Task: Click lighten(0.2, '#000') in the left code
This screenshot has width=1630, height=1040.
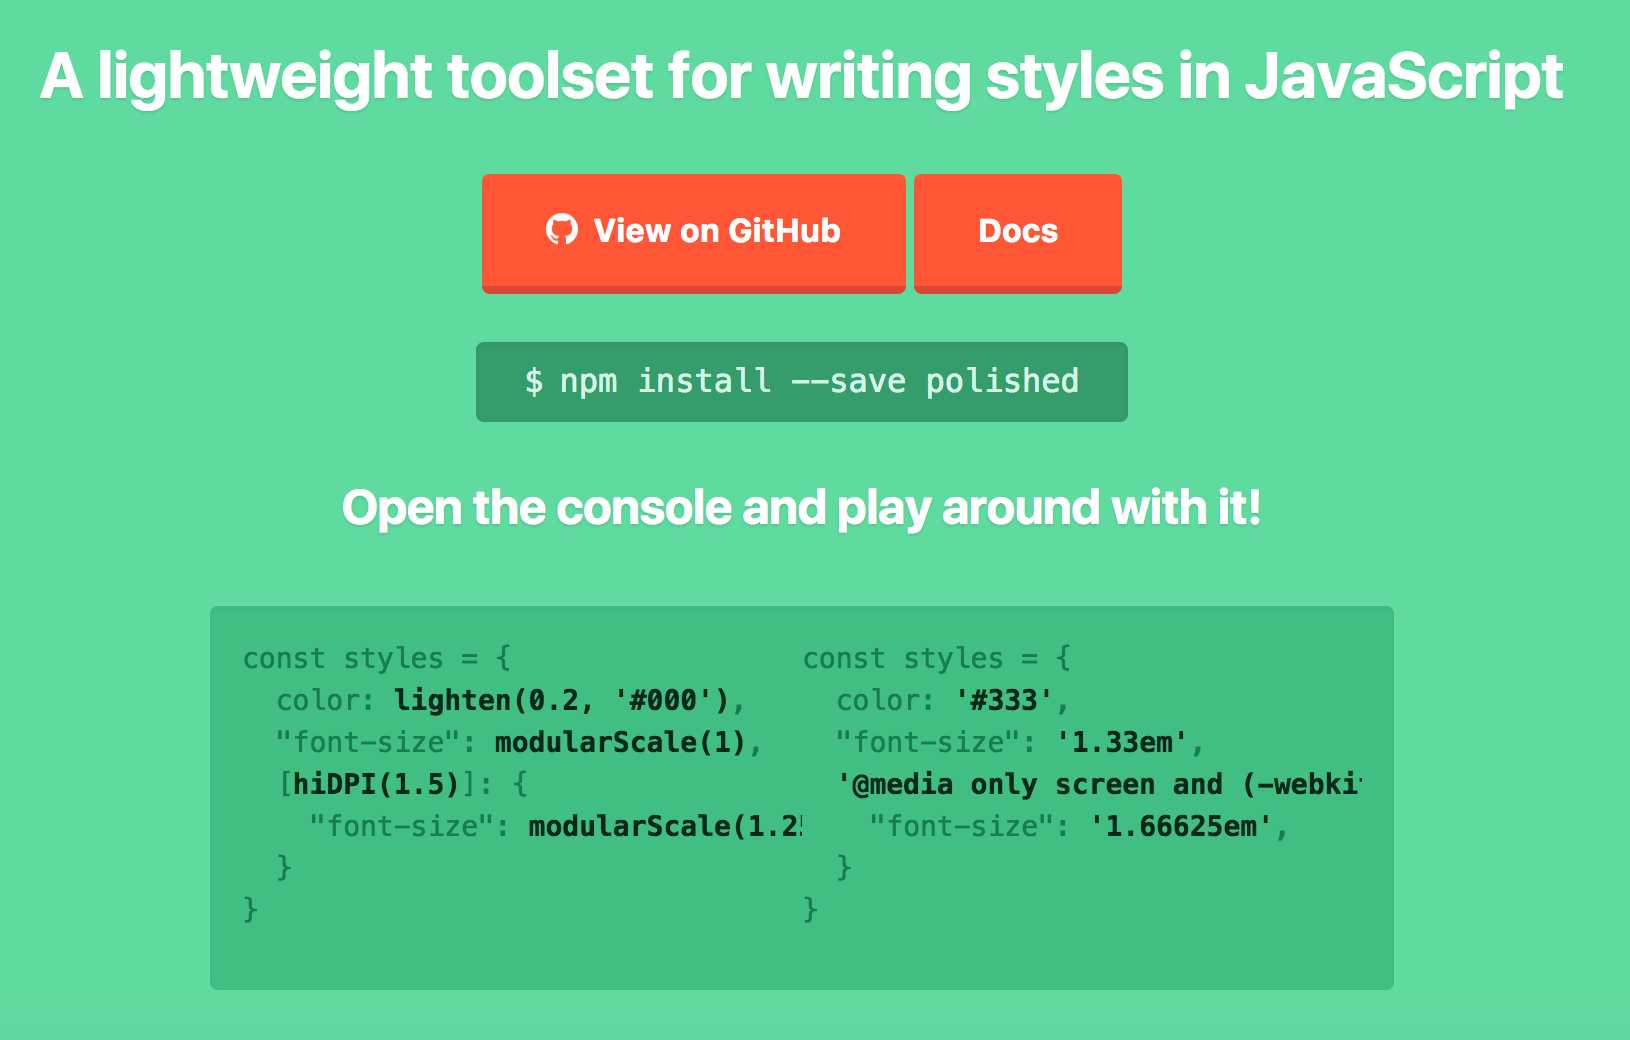Action: point(561,700)
